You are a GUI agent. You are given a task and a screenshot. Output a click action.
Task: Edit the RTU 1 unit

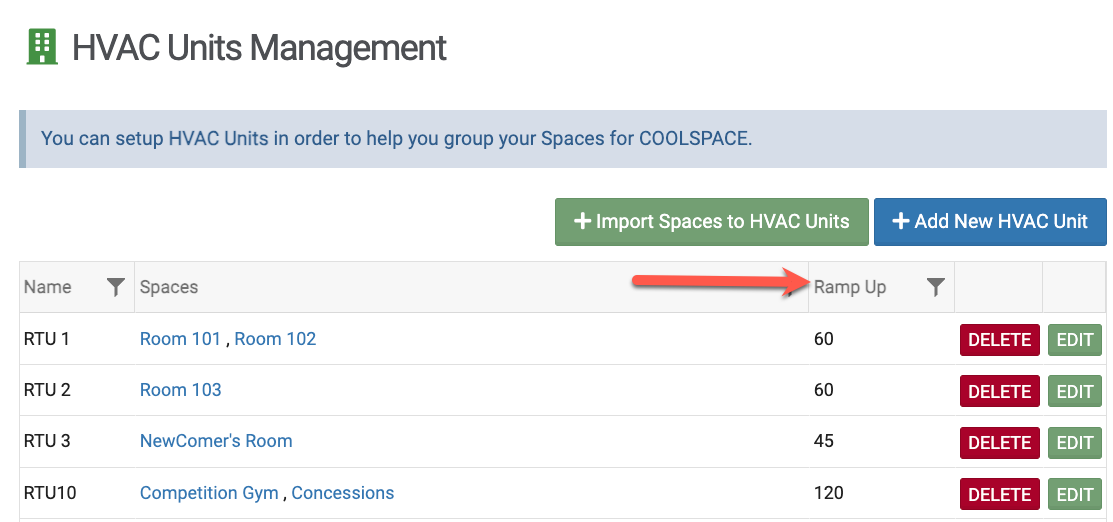1075,340
